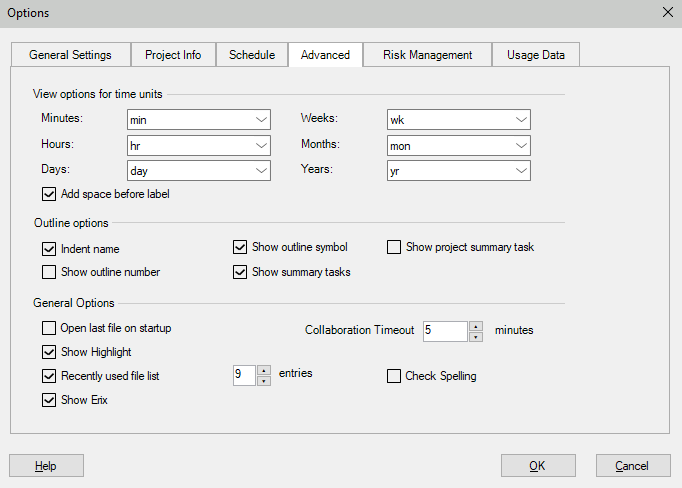
Task: Open the Risk Management tab
Action: point(428,55)
